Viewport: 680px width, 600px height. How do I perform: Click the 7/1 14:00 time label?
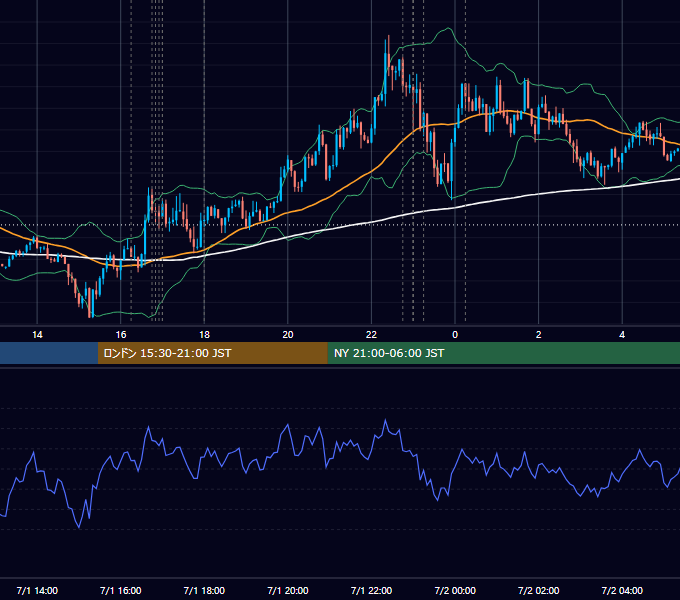(37, 590)
